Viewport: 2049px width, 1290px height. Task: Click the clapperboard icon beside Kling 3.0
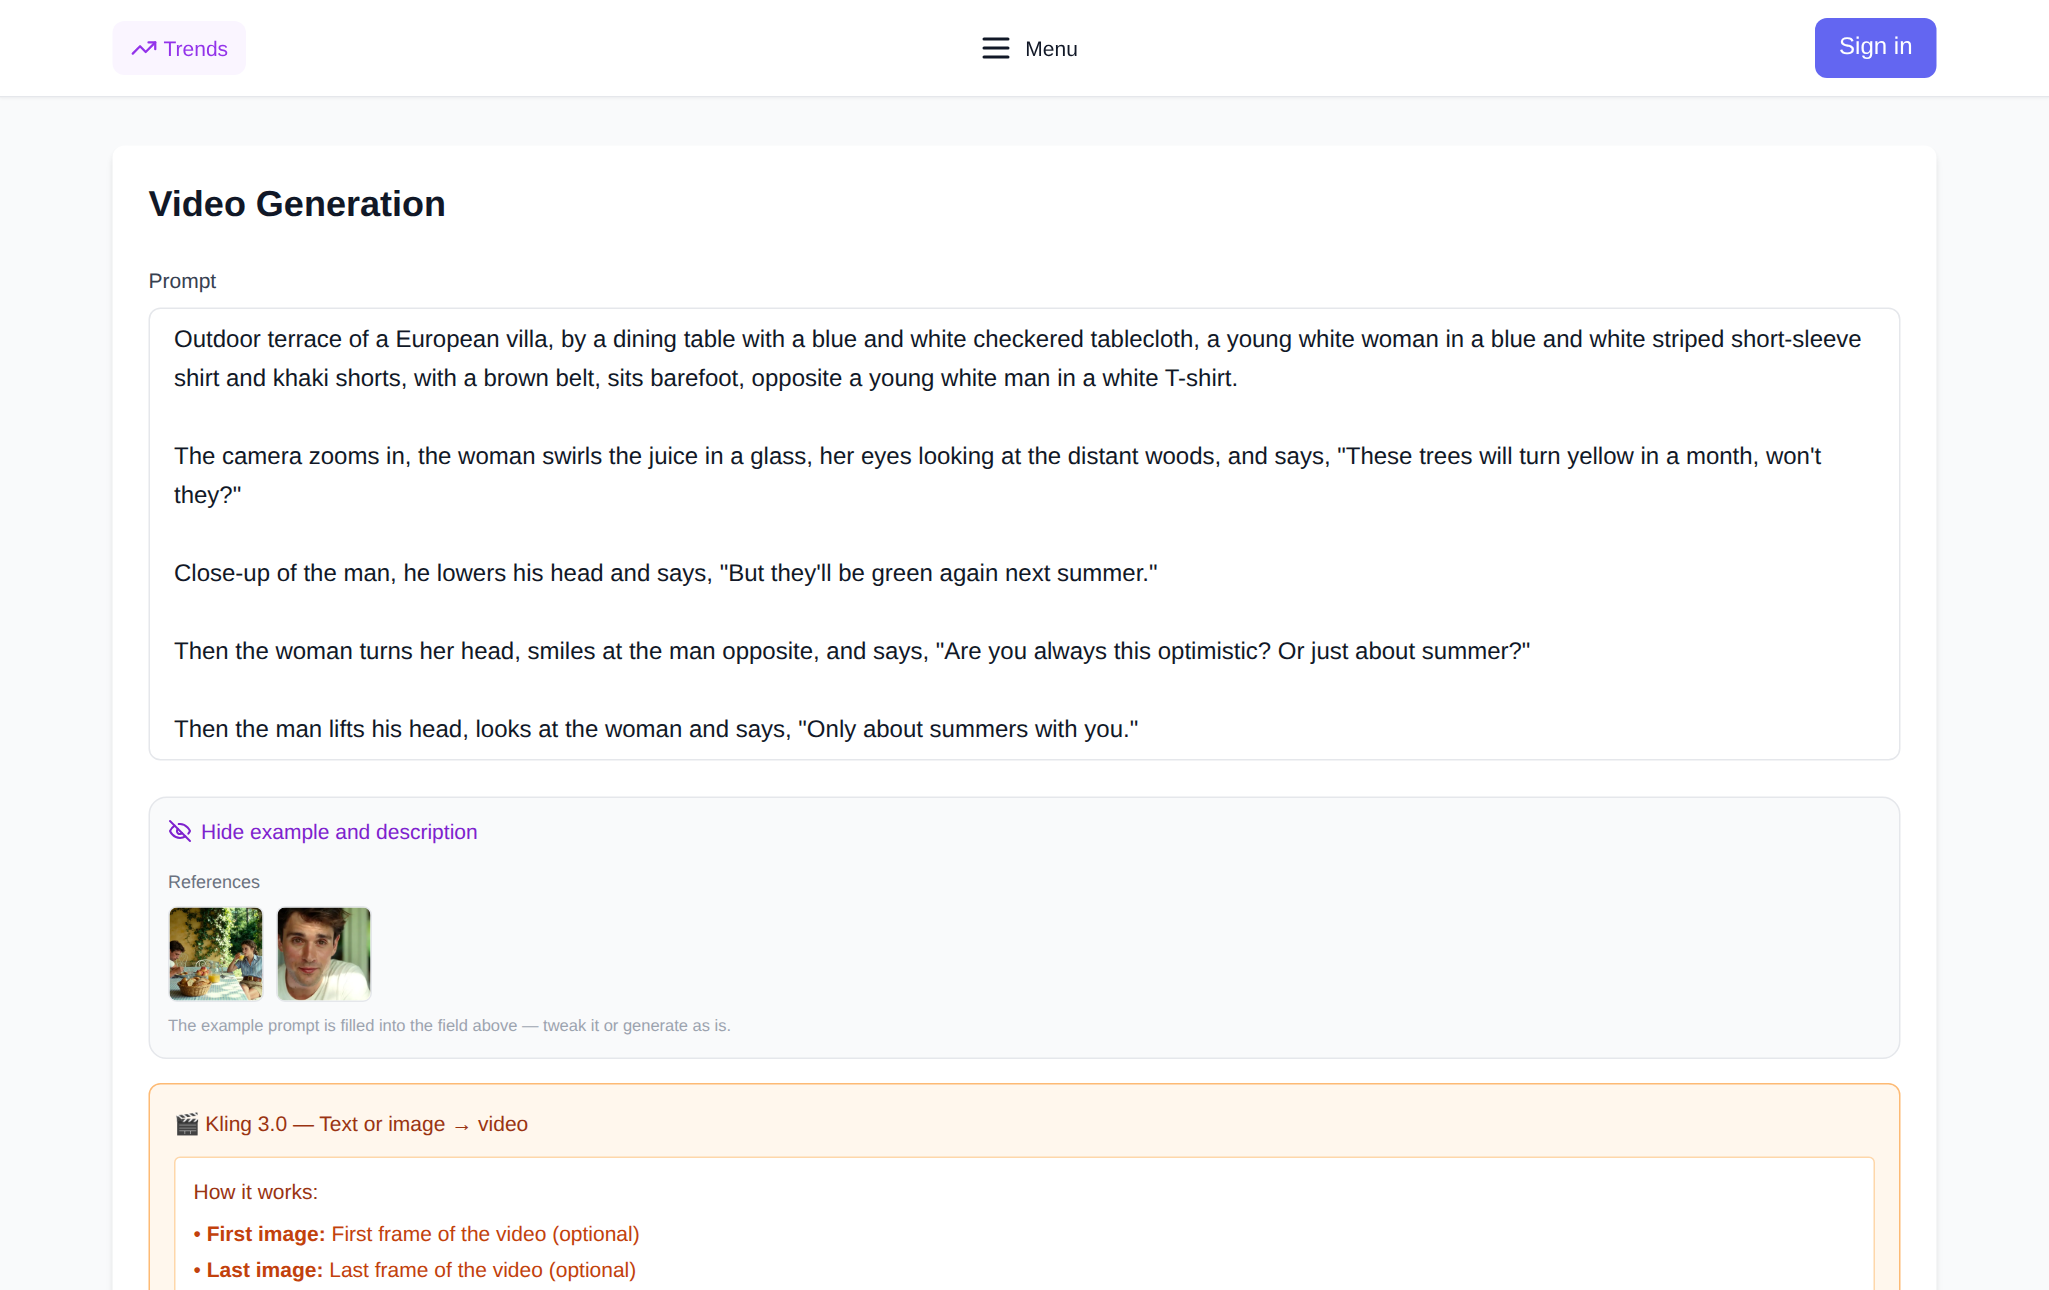(187, 1124)
